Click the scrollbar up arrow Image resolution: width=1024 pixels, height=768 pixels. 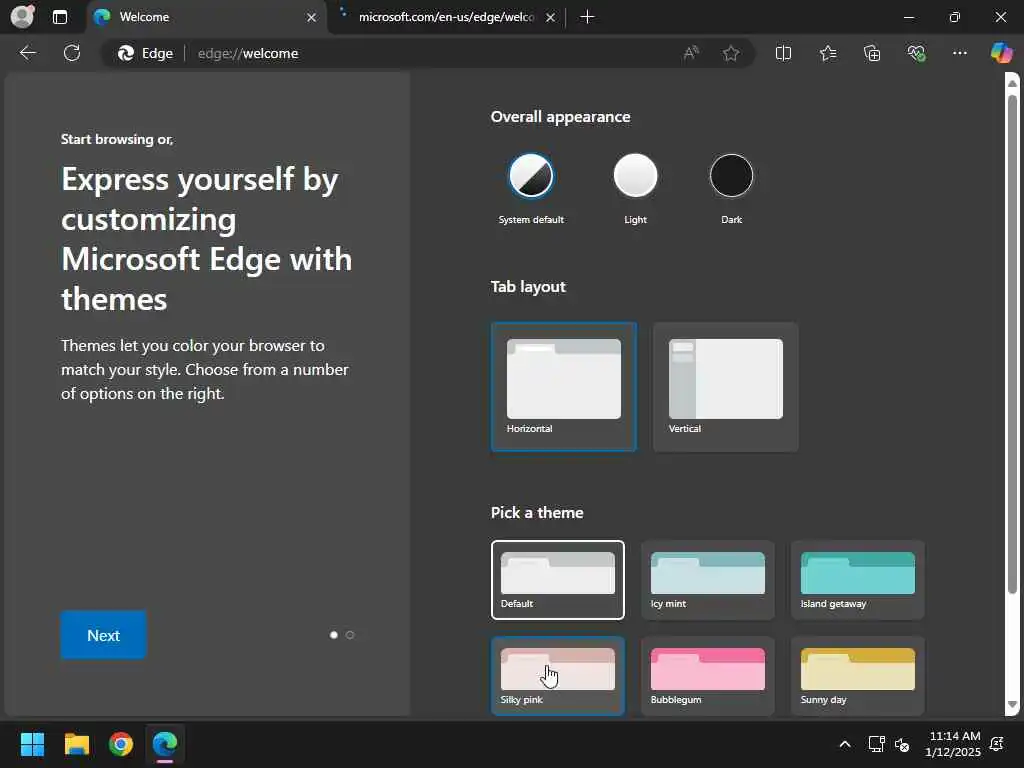(x=1012, y=83)
